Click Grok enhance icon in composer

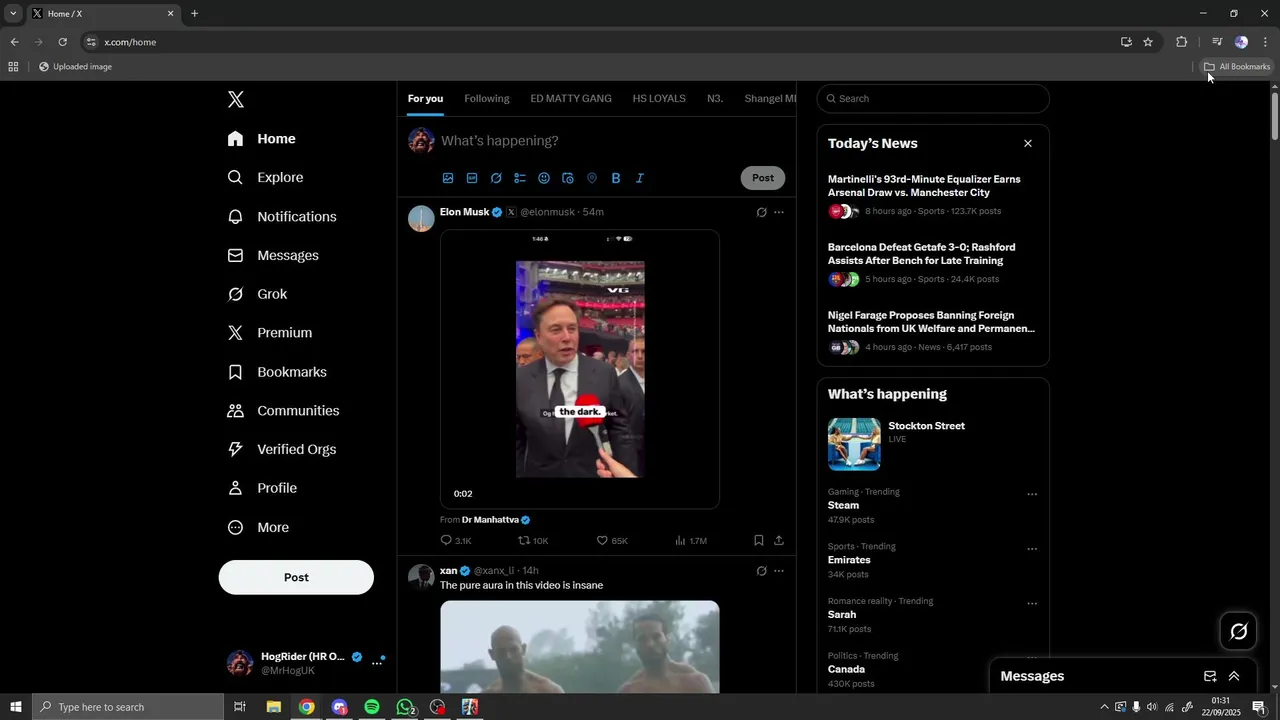coord(496,178)
